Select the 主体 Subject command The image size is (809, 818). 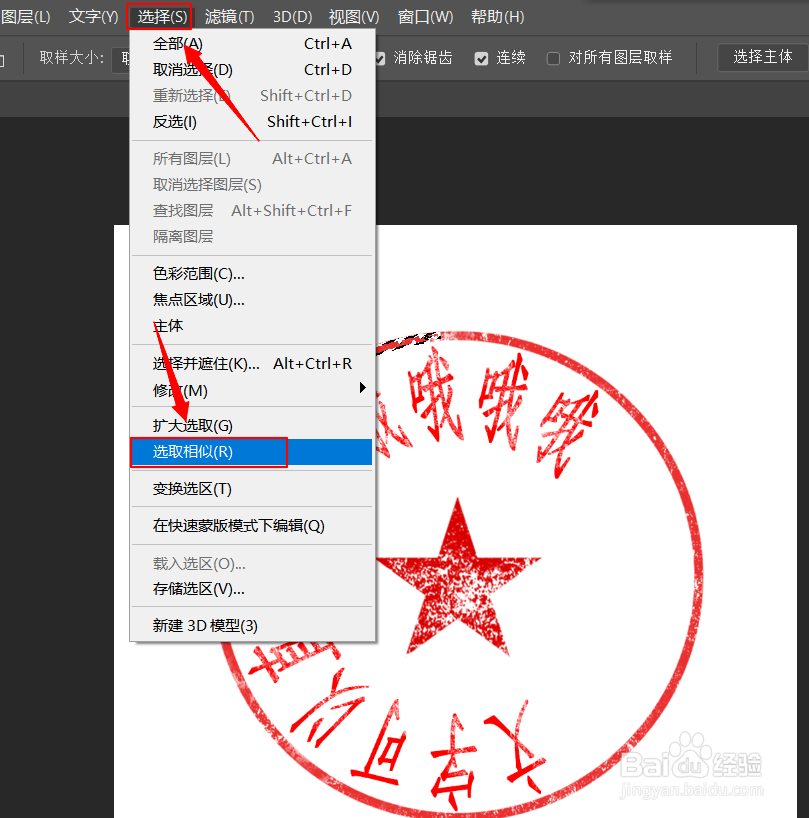coord(167,325)
